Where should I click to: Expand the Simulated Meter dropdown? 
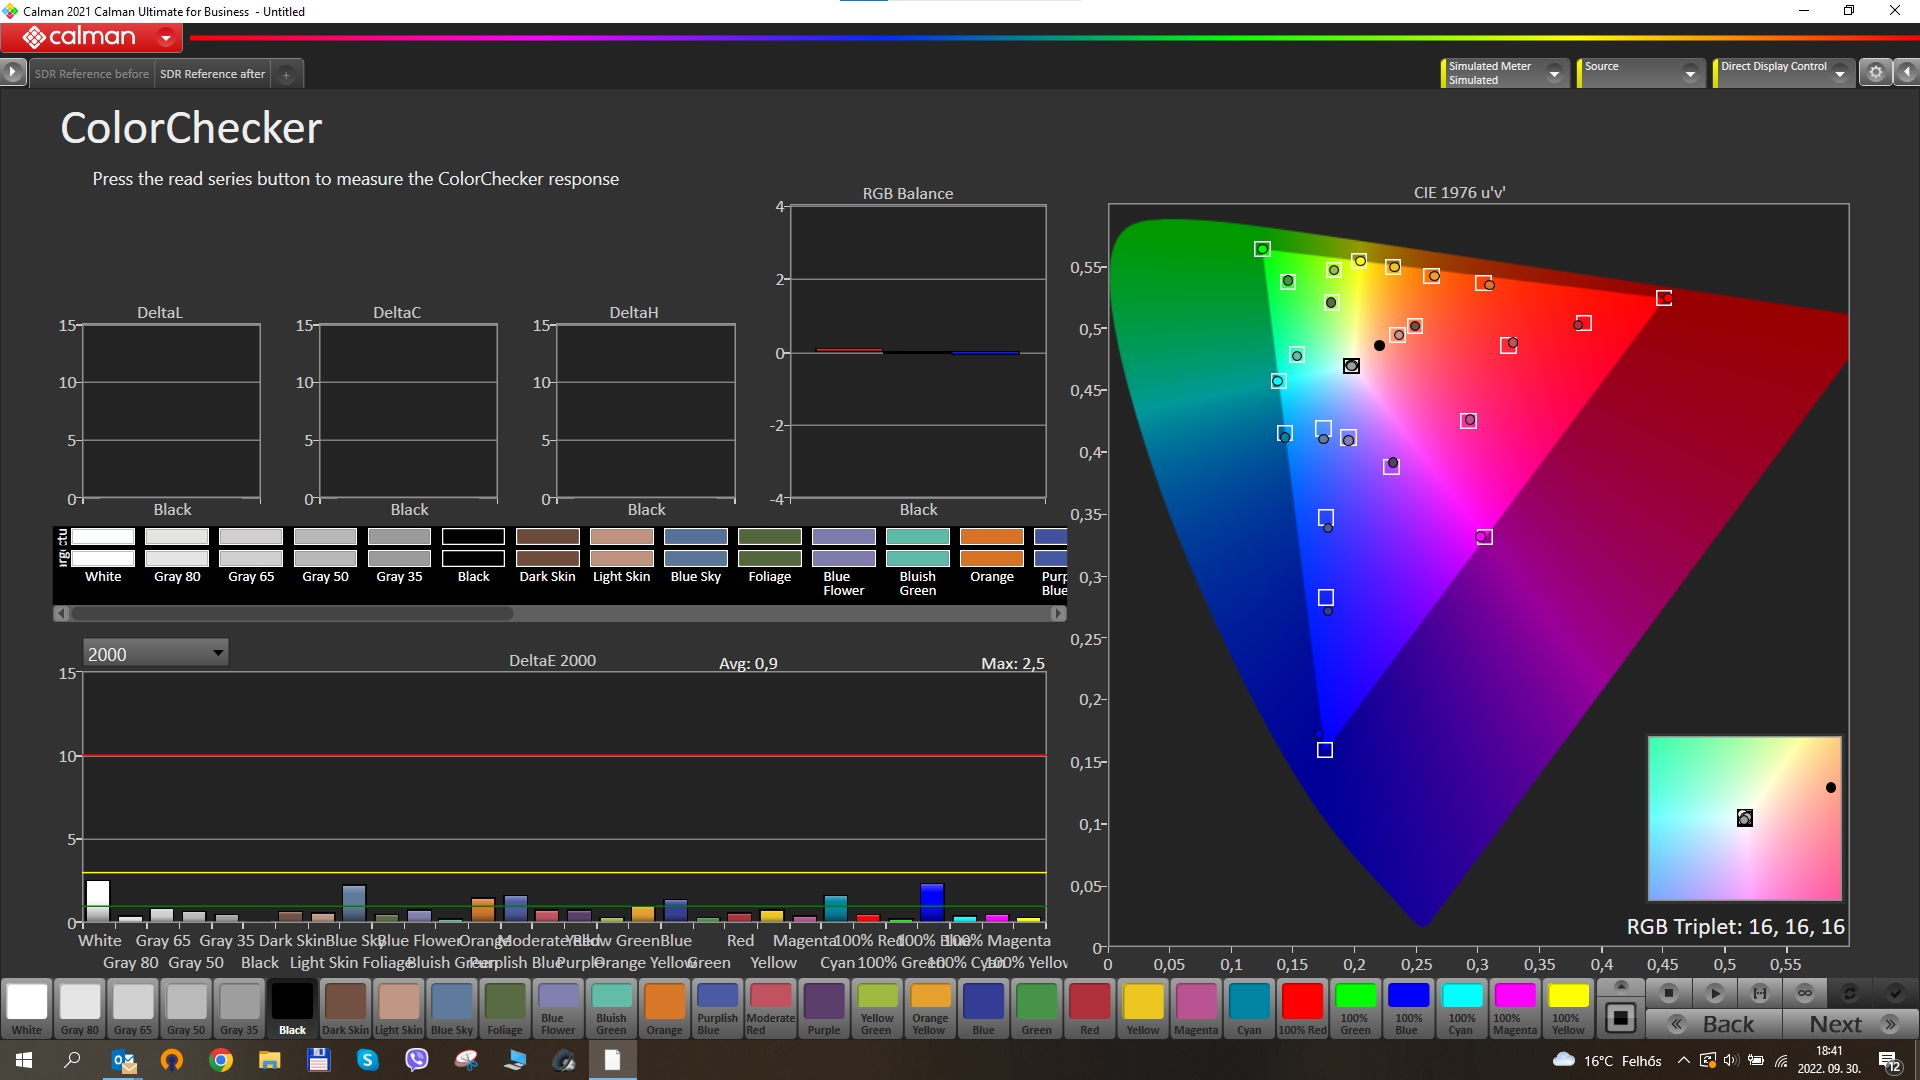[1554, 73]
